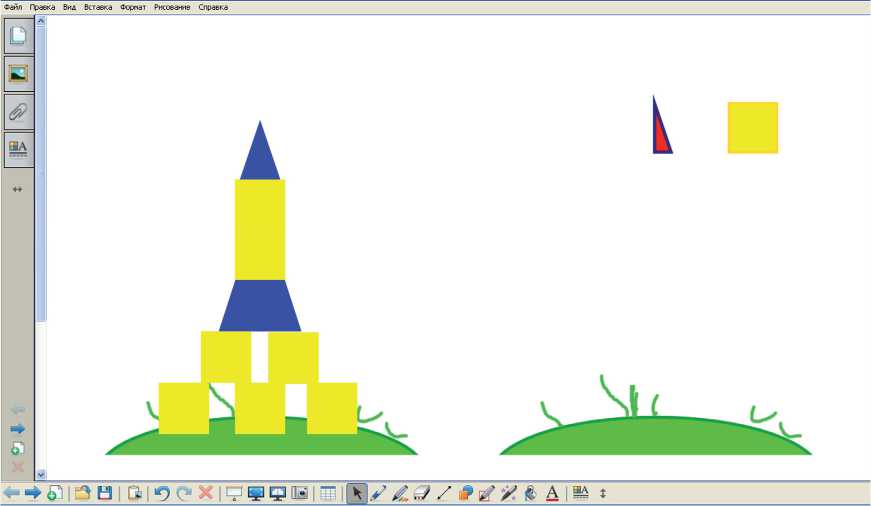Click scroll down arrow of sidebar scrollbar

pyautogui.click(x=41, y=473)
